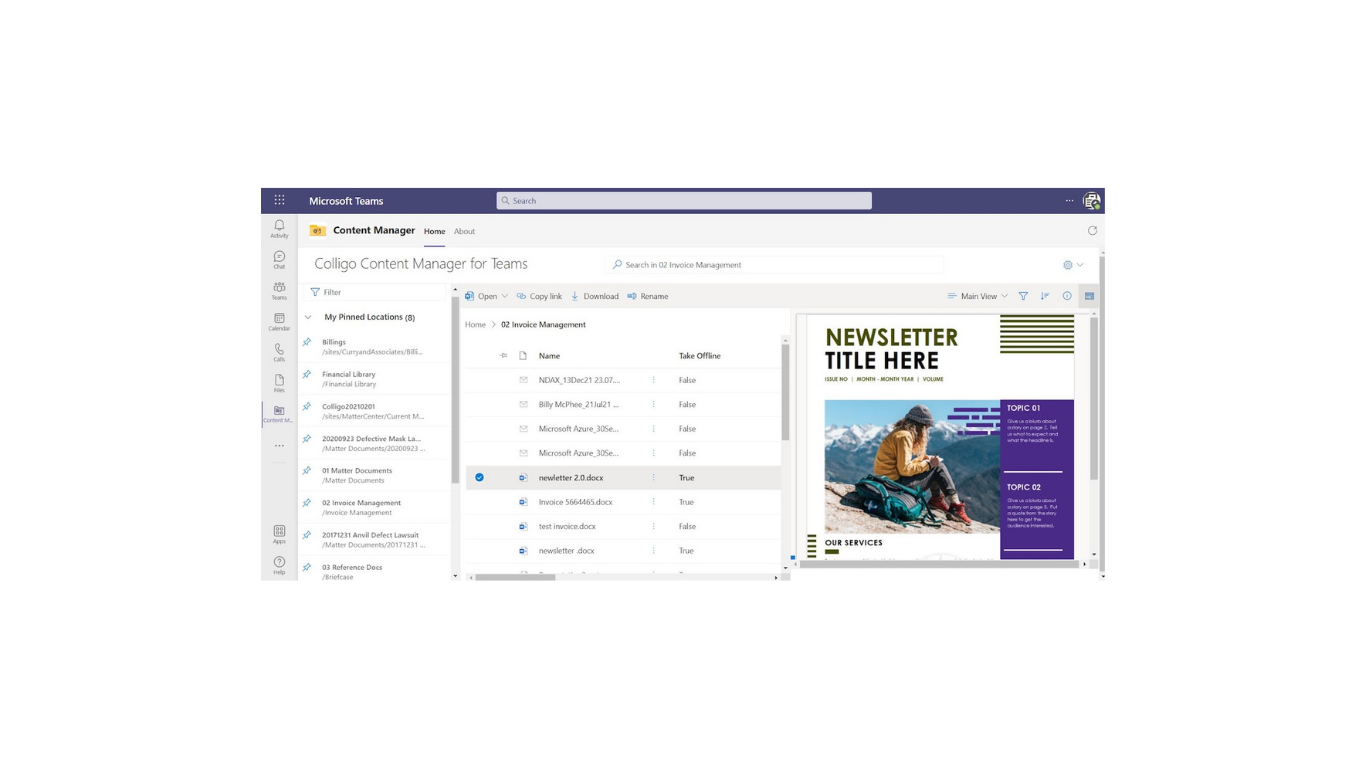Image resolution: width=1366 pixels, height=768 pixels.
Task: Click the filter funnel icon in the toolbar
Action: point(1023,296)
